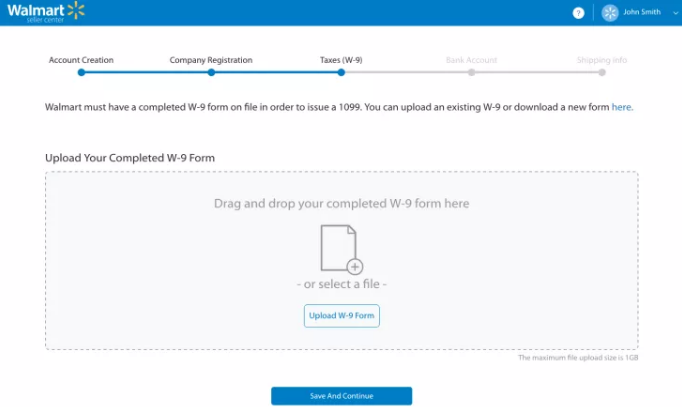Click the Taxes (W-9) progress dot
Viewport: 682px width, 407px height.
click(x=341, y=73)
